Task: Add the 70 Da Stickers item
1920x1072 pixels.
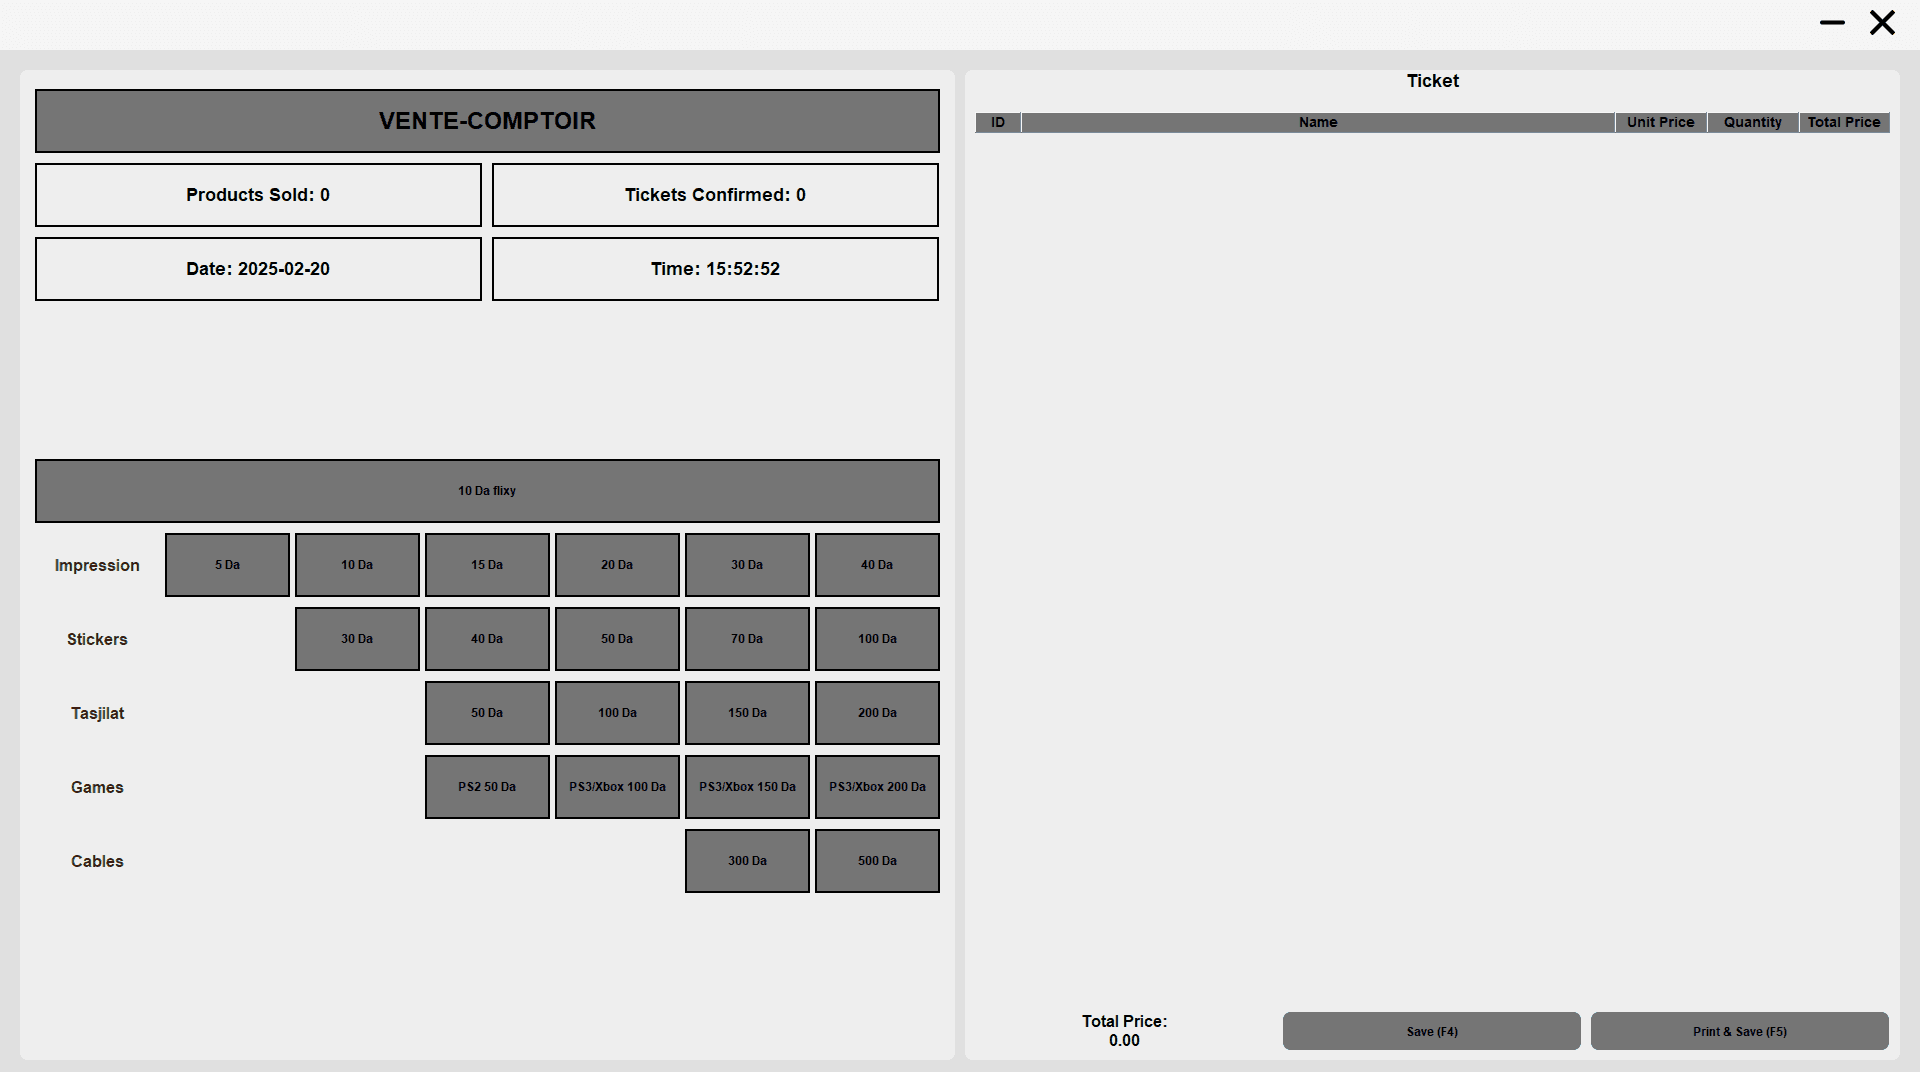Action: click(747, 639)
